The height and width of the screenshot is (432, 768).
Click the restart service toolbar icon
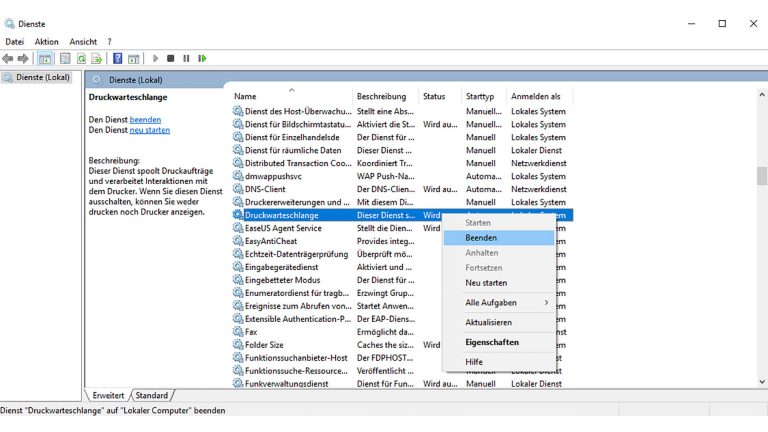(202, 58)
